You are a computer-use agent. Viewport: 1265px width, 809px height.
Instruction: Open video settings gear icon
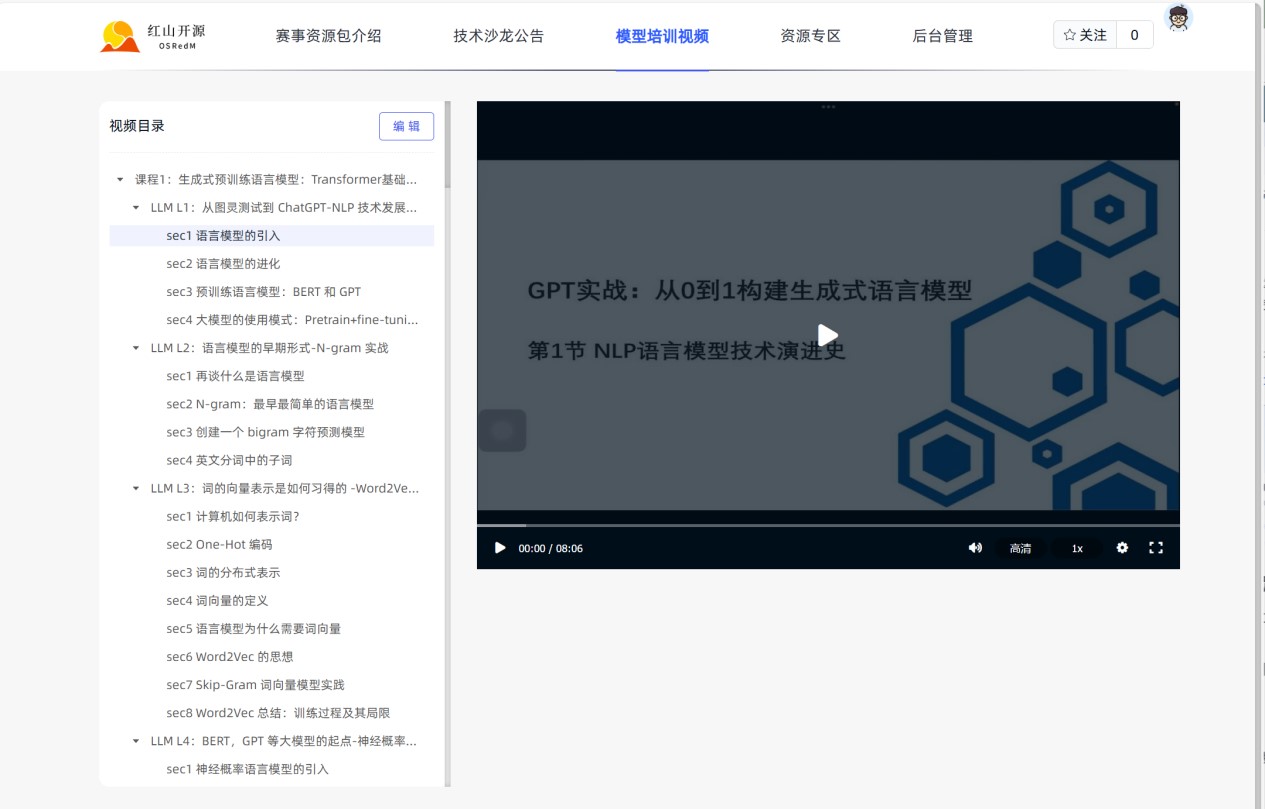click(1122, 548)
